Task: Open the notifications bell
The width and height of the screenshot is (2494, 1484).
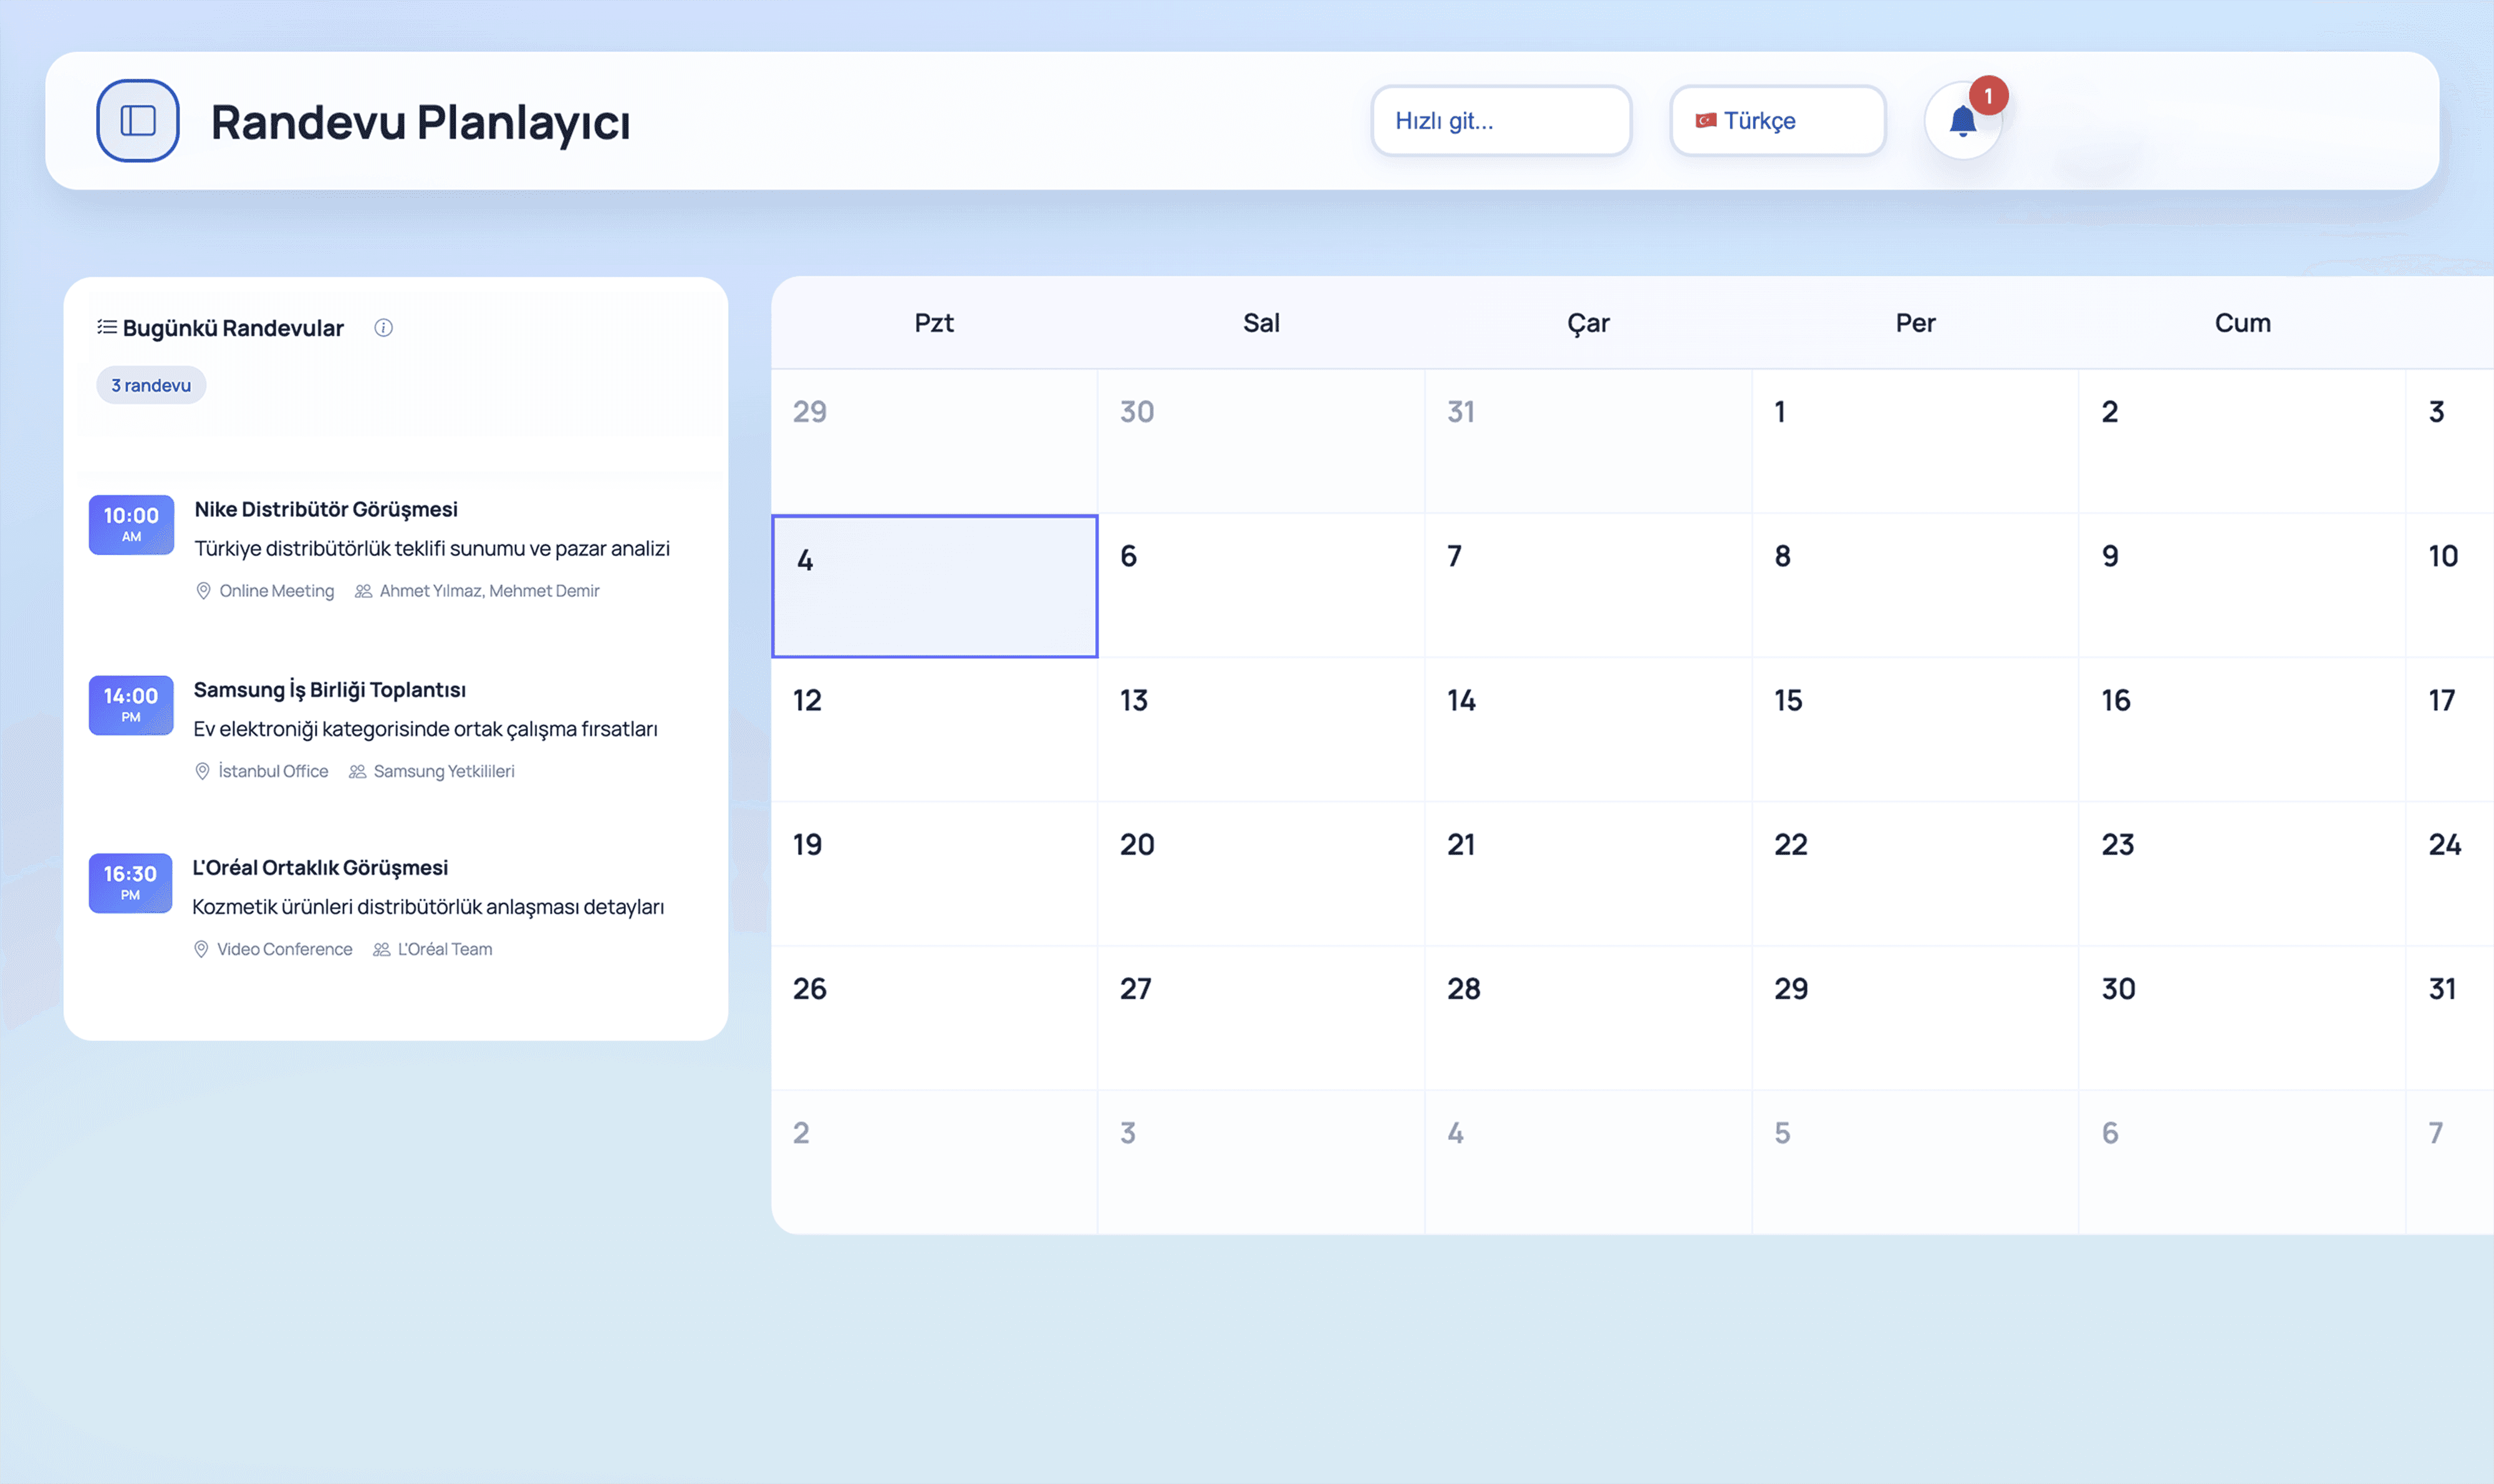Action: tap(1962, 122)
